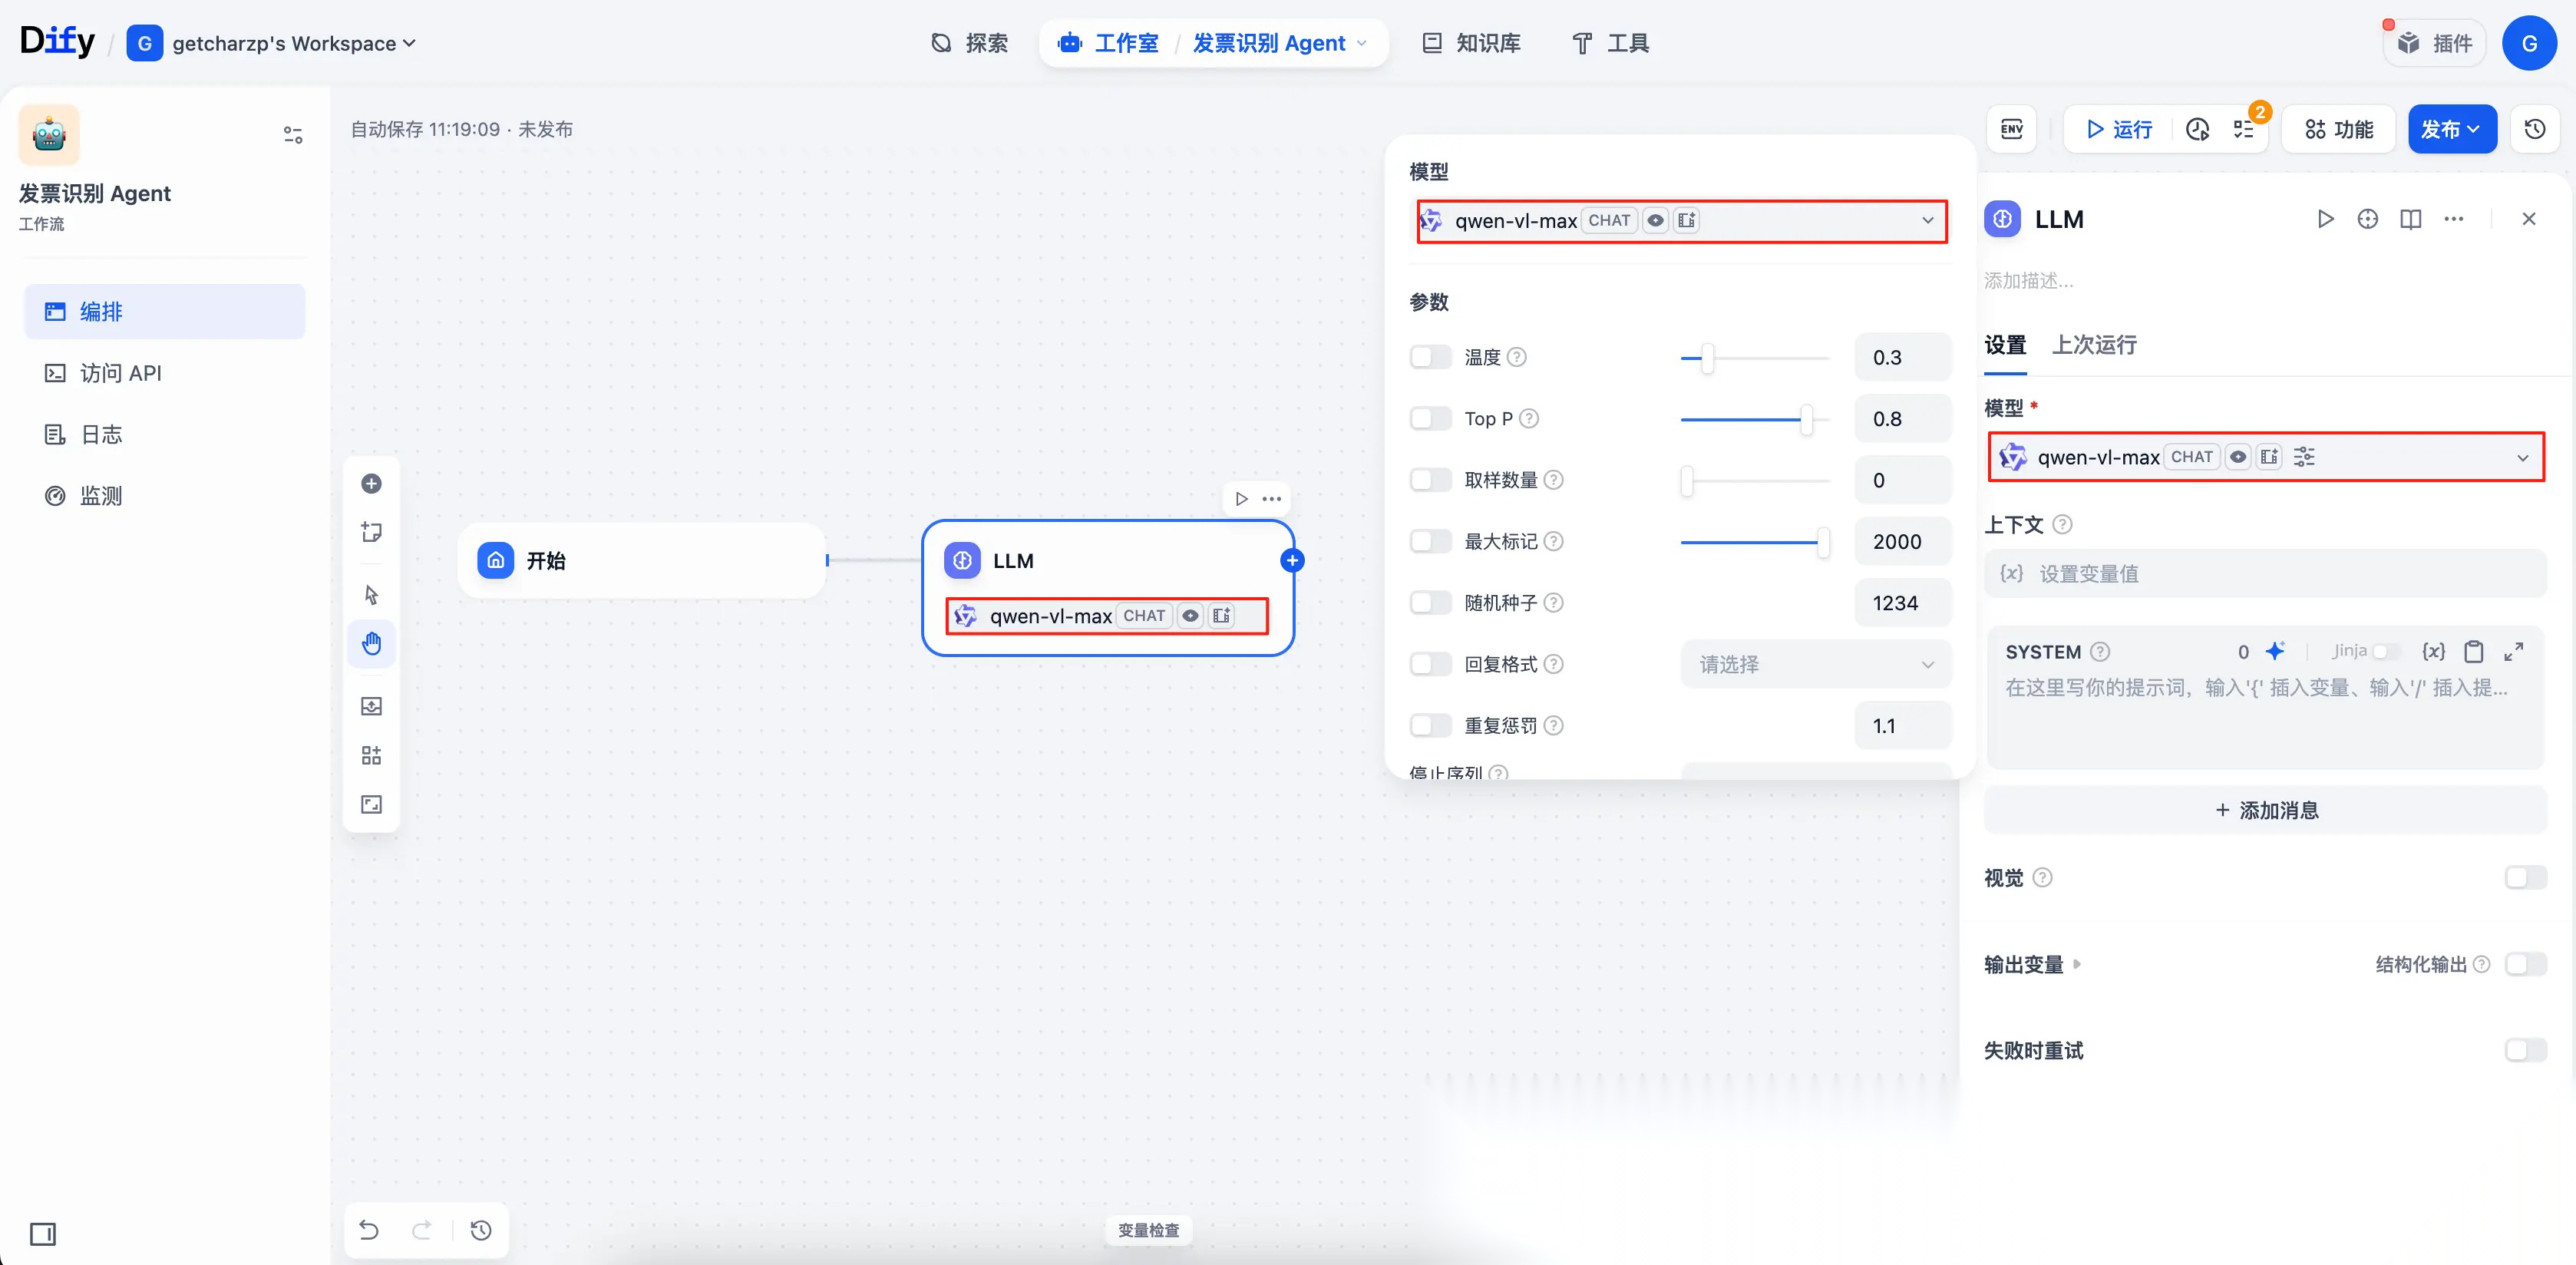2576x1265 pixels.
Task: Click the prompt generator sparkle icon
Action: coord(2275,651)
